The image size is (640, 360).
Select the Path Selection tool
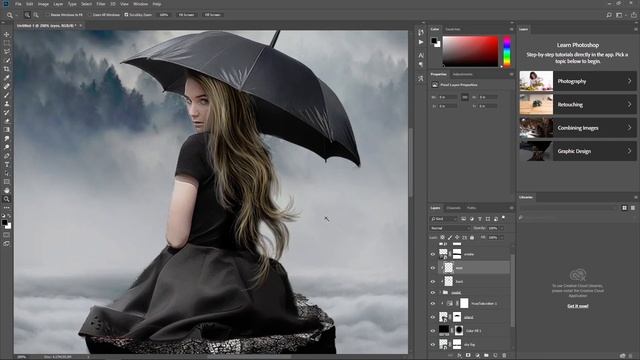pyautogui.click(x=7, y=173)
